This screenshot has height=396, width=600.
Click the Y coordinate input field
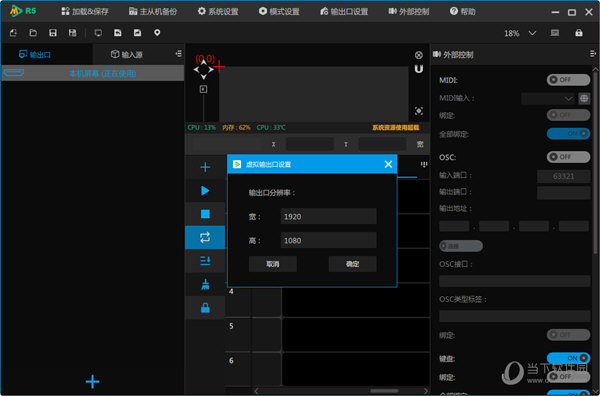[x=382, y=144]
